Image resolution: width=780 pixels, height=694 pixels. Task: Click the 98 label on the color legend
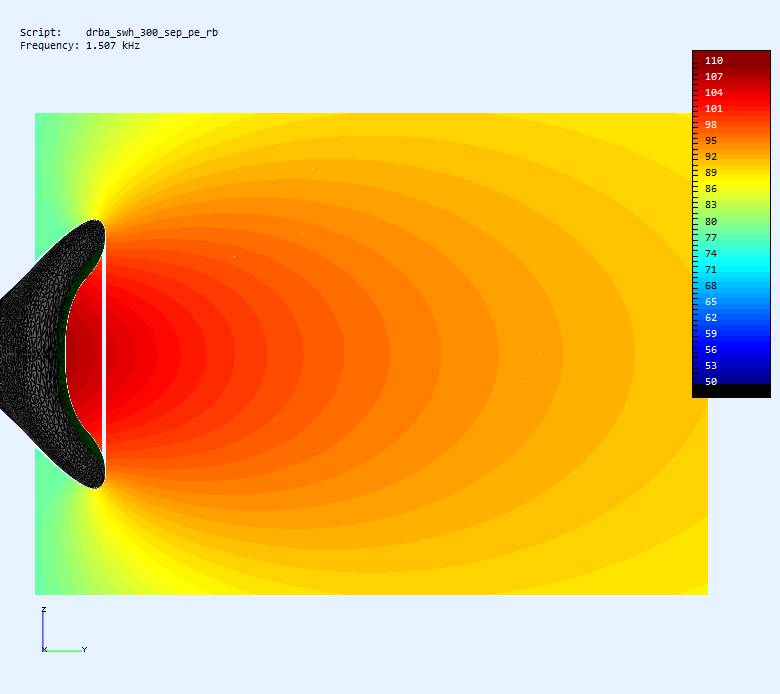(711, 124)
